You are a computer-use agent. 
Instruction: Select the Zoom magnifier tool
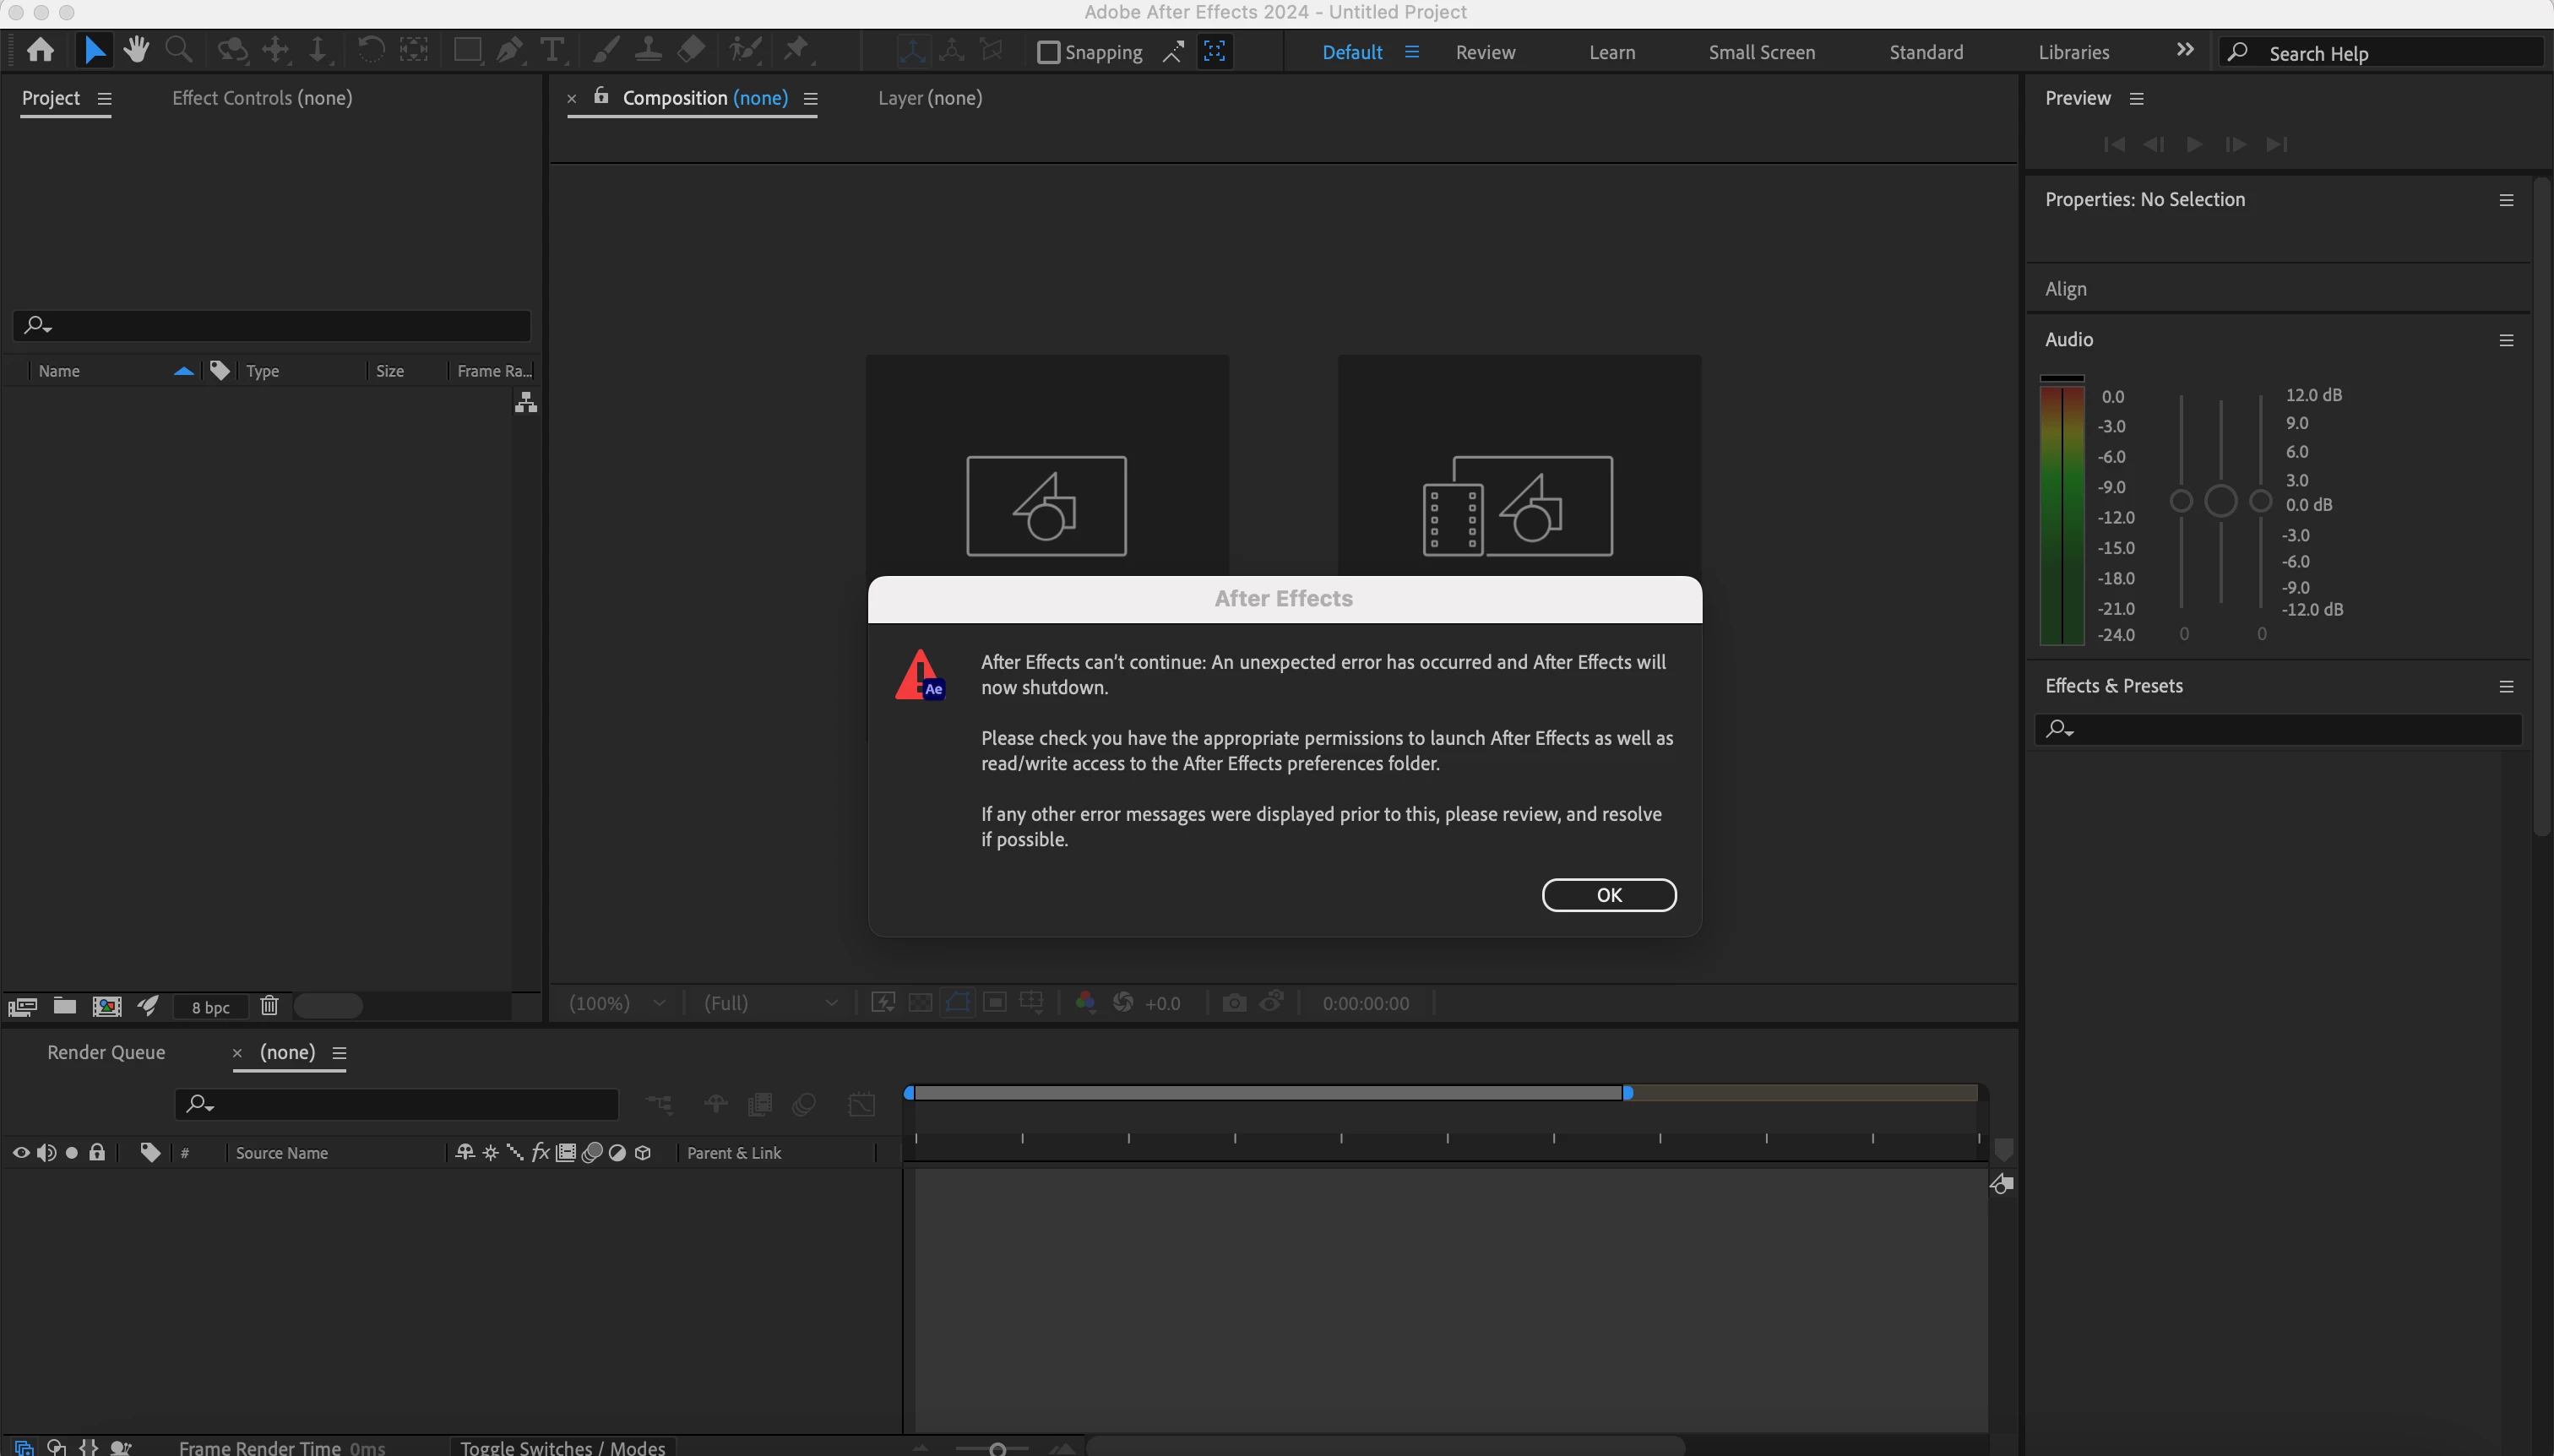tap(179, 49)
